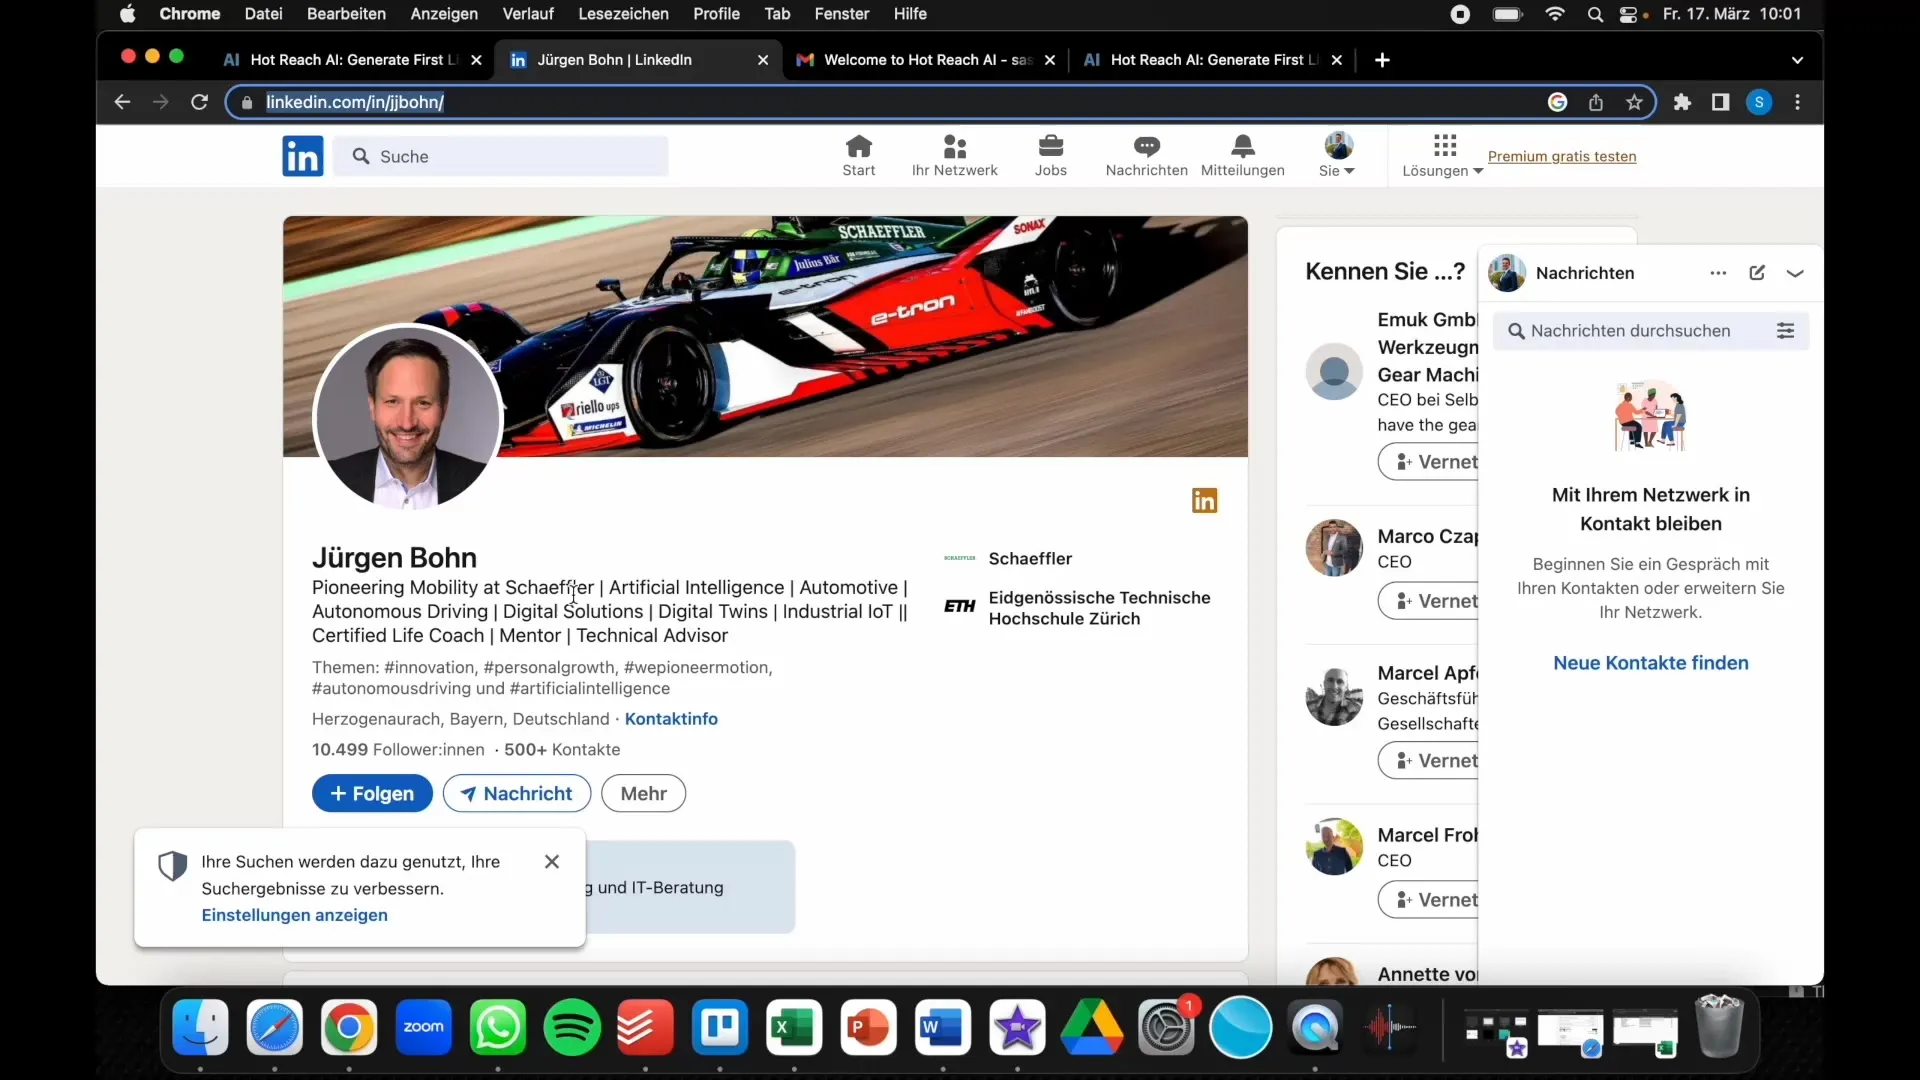Open the messaging panel three-dot options

pyautogui.click(x=1718, y=273)
